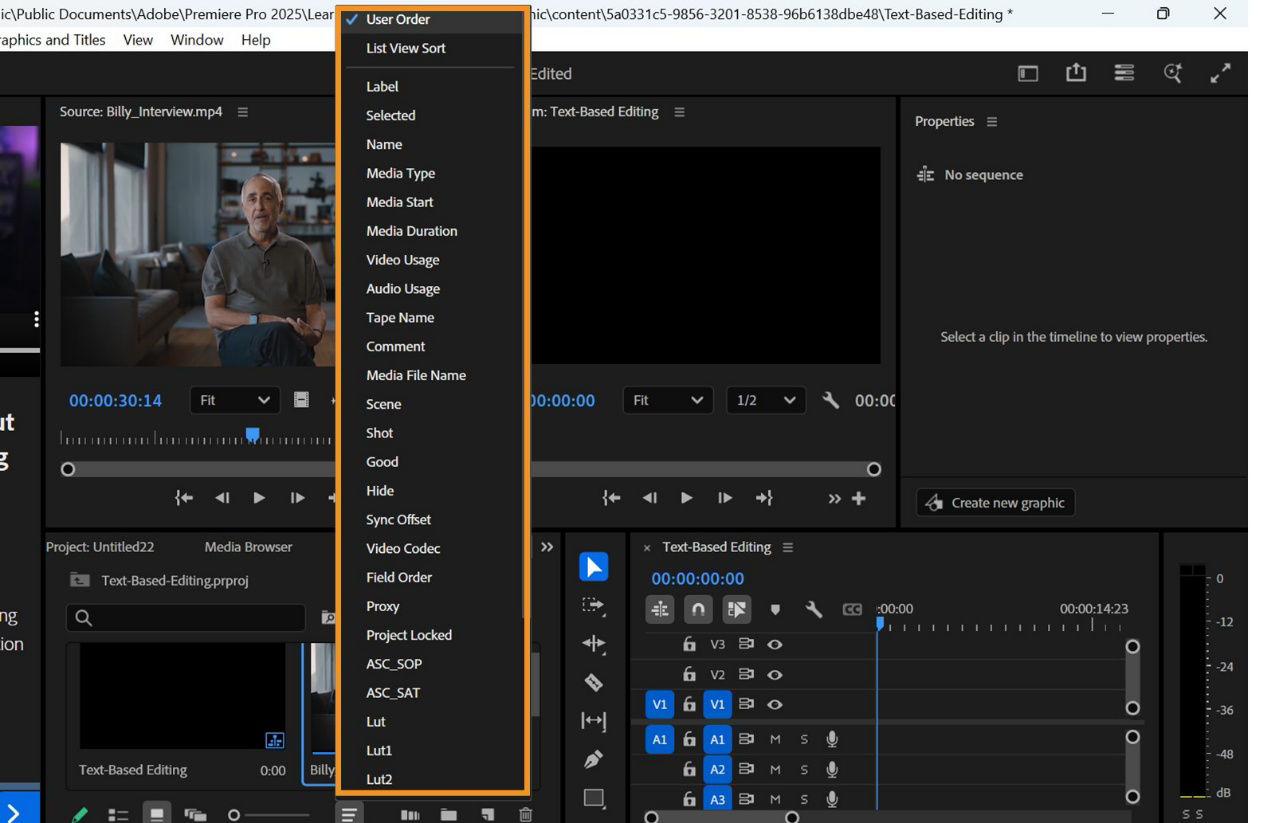Mute audio track A2 with the M button

point(776,769)
